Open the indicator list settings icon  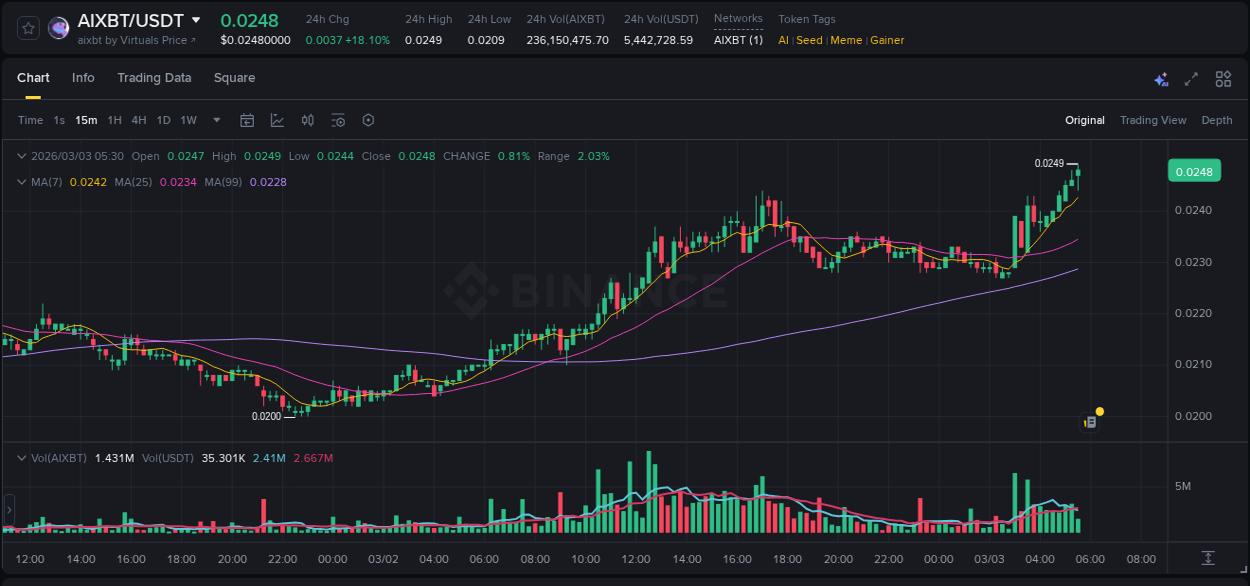click(337, 120)
